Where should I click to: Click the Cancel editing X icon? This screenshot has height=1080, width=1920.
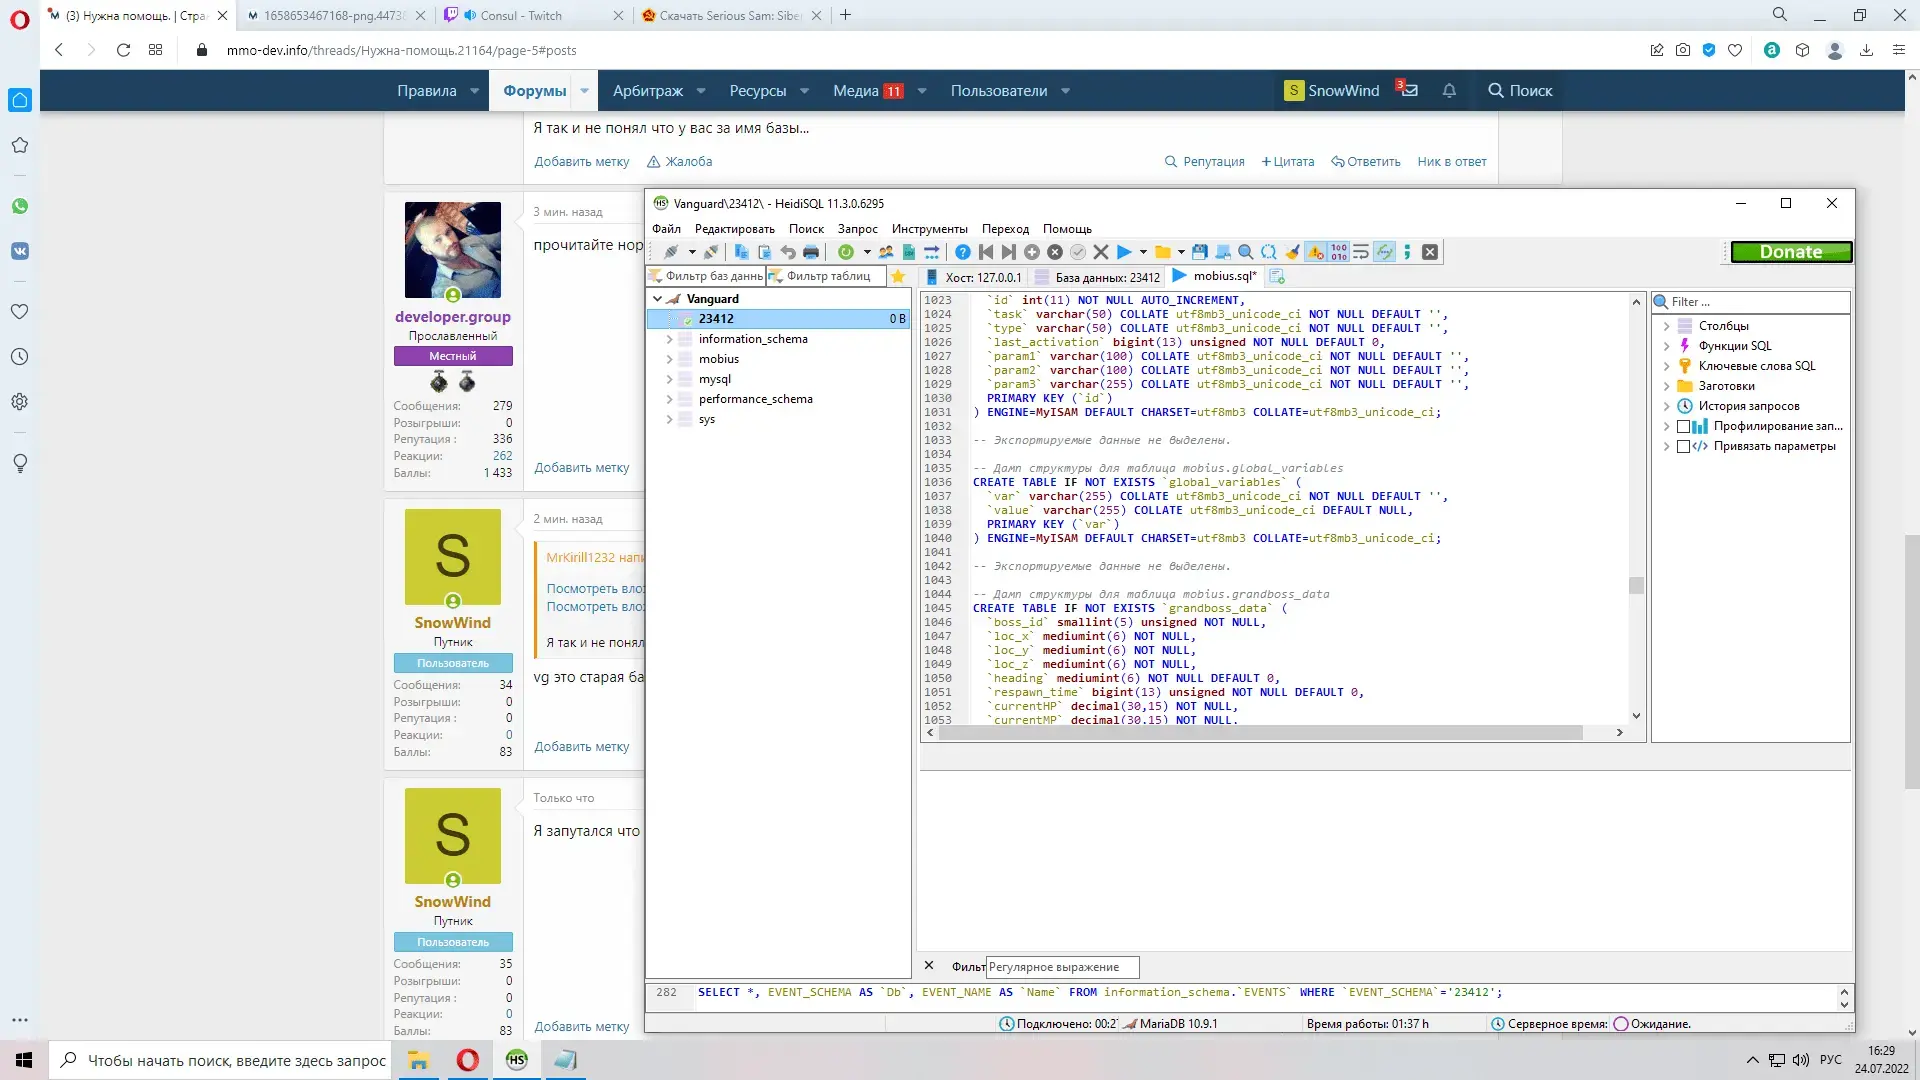click(x=1101, y=252)
